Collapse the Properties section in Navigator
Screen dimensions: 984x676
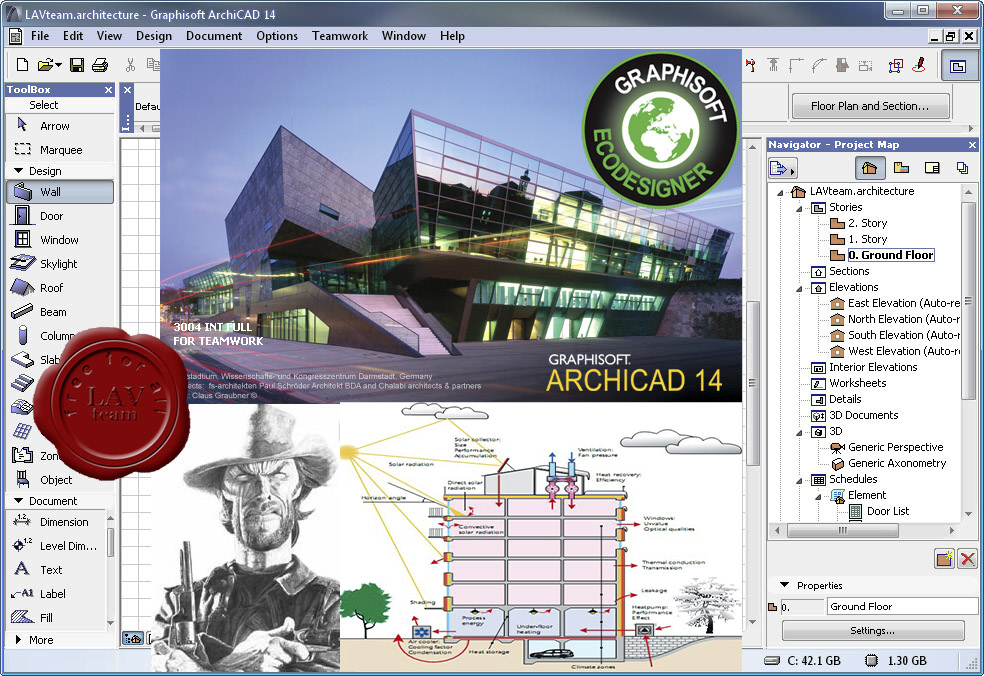pos(784,585)
